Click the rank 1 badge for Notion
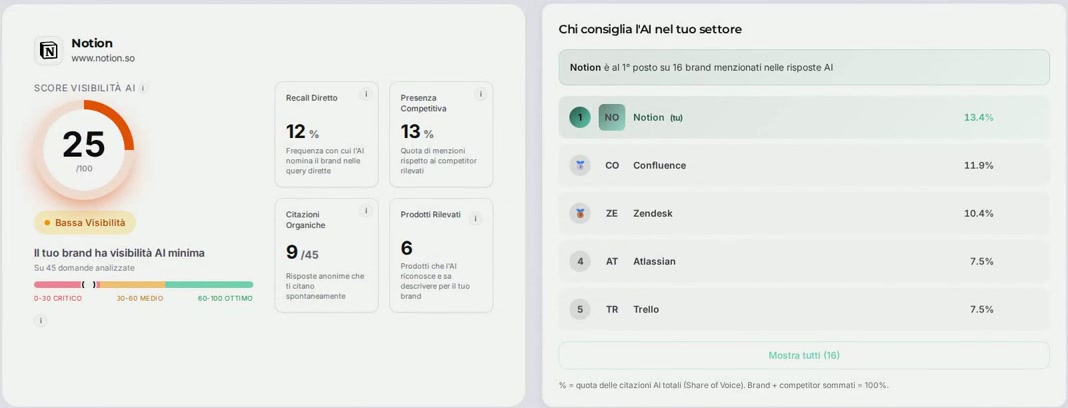 (x=580, y=117)
